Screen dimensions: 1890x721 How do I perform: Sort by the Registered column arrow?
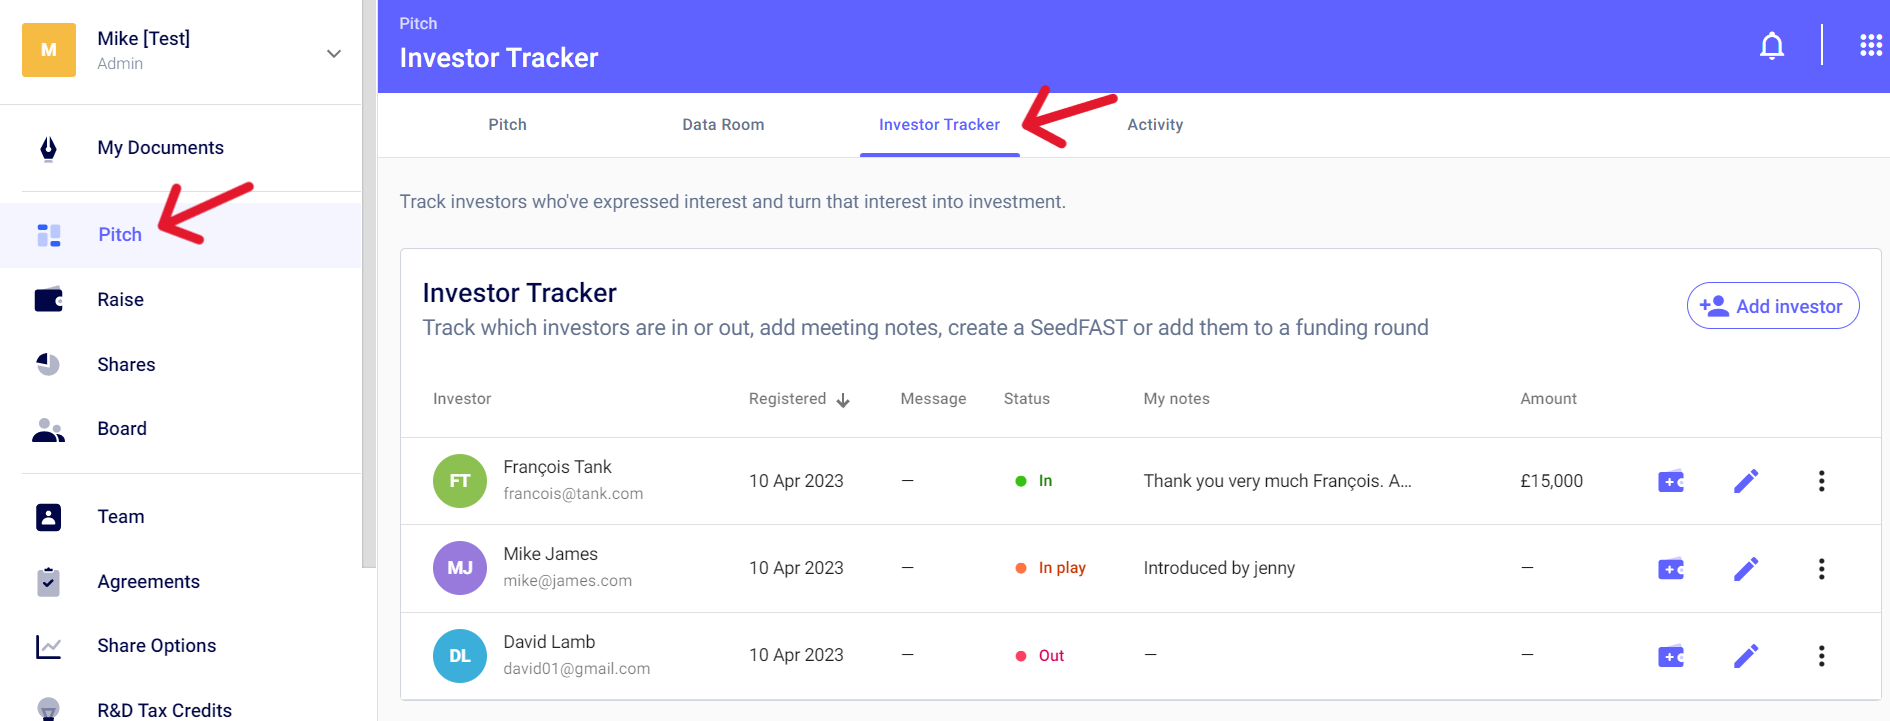click(843, 400)
